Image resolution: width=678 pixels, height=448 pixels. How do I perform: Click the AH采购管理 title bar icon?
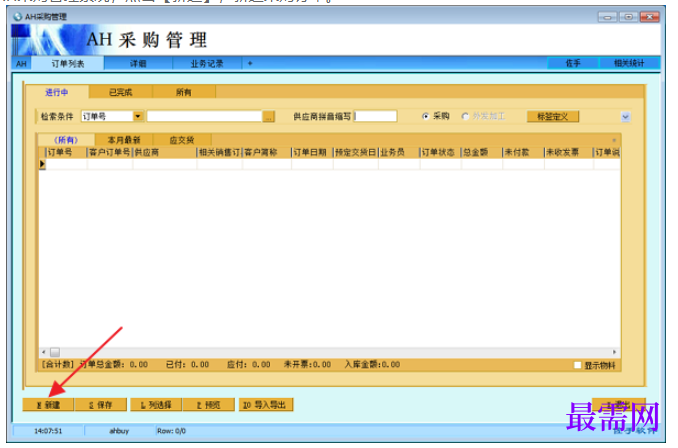click(x=18, y=17)
